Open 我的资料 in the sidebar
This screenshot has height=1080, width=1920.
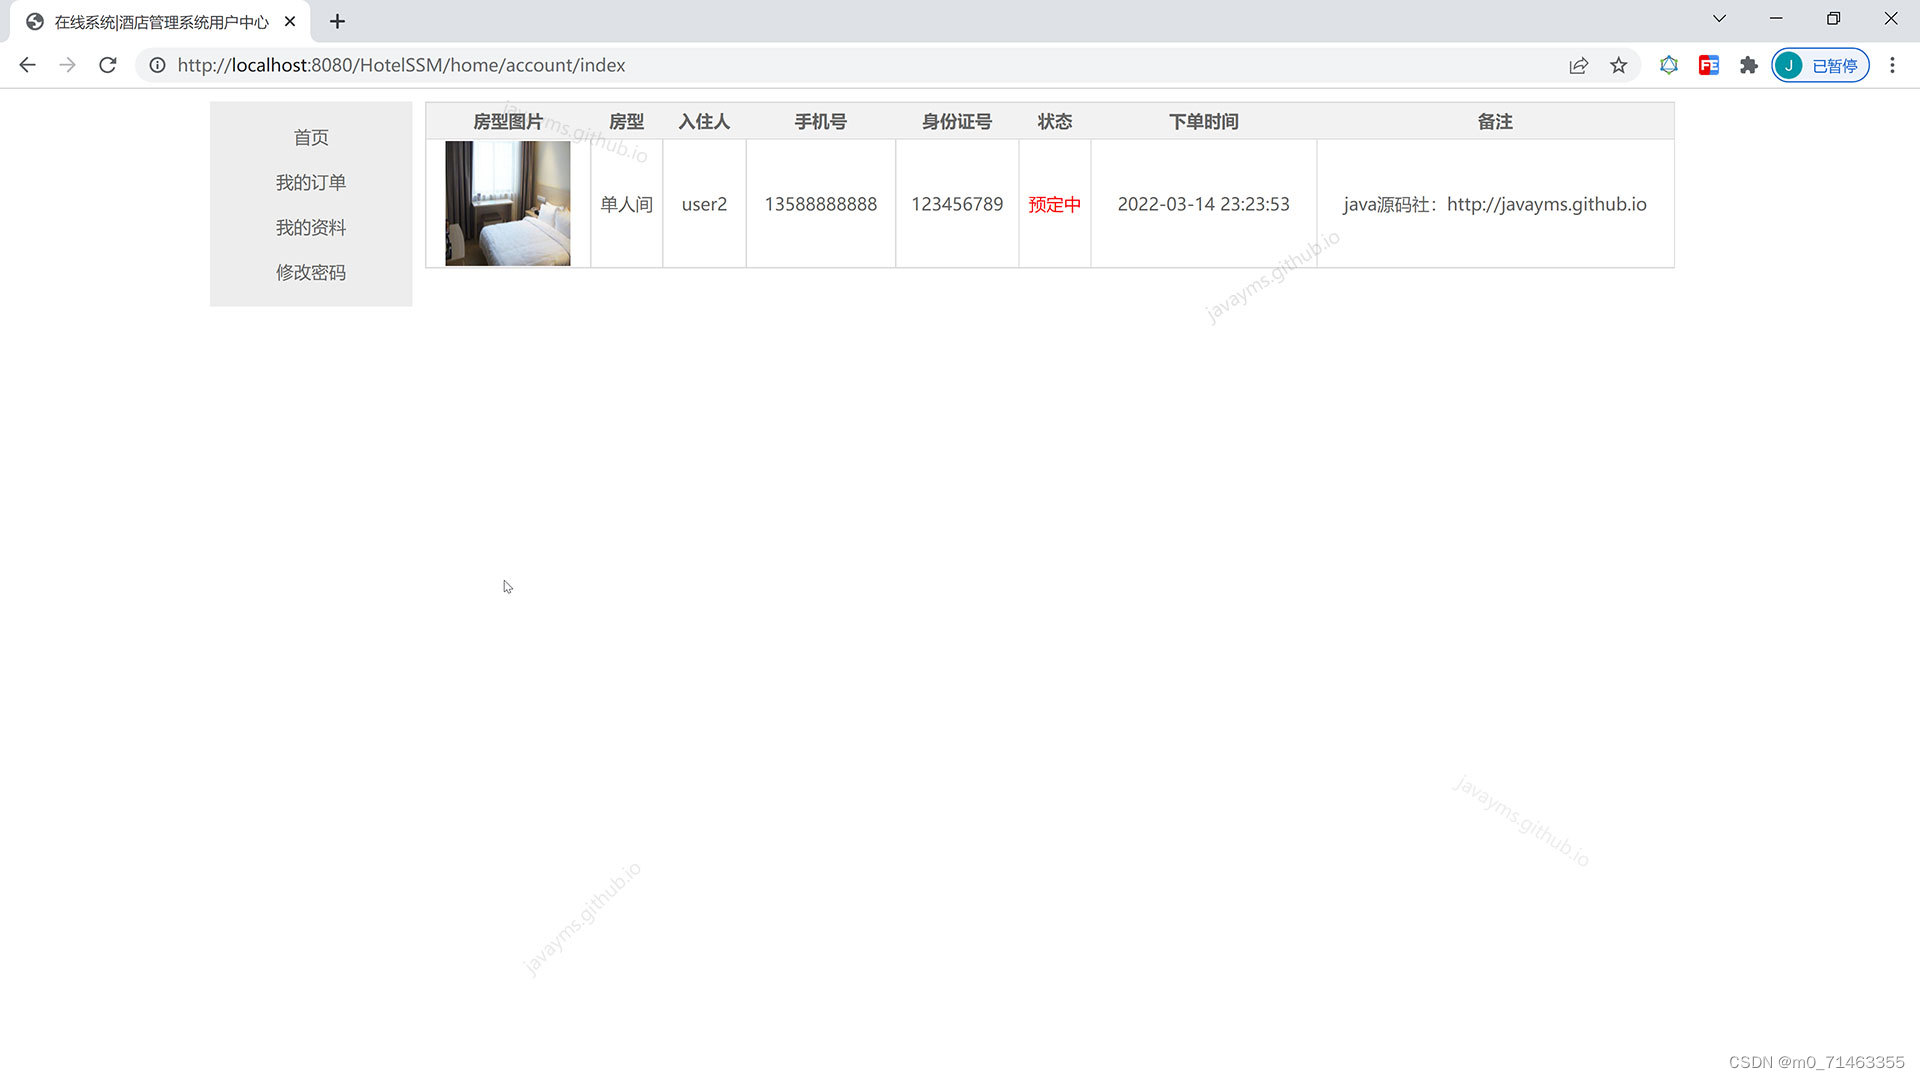(x=311, y=228)
